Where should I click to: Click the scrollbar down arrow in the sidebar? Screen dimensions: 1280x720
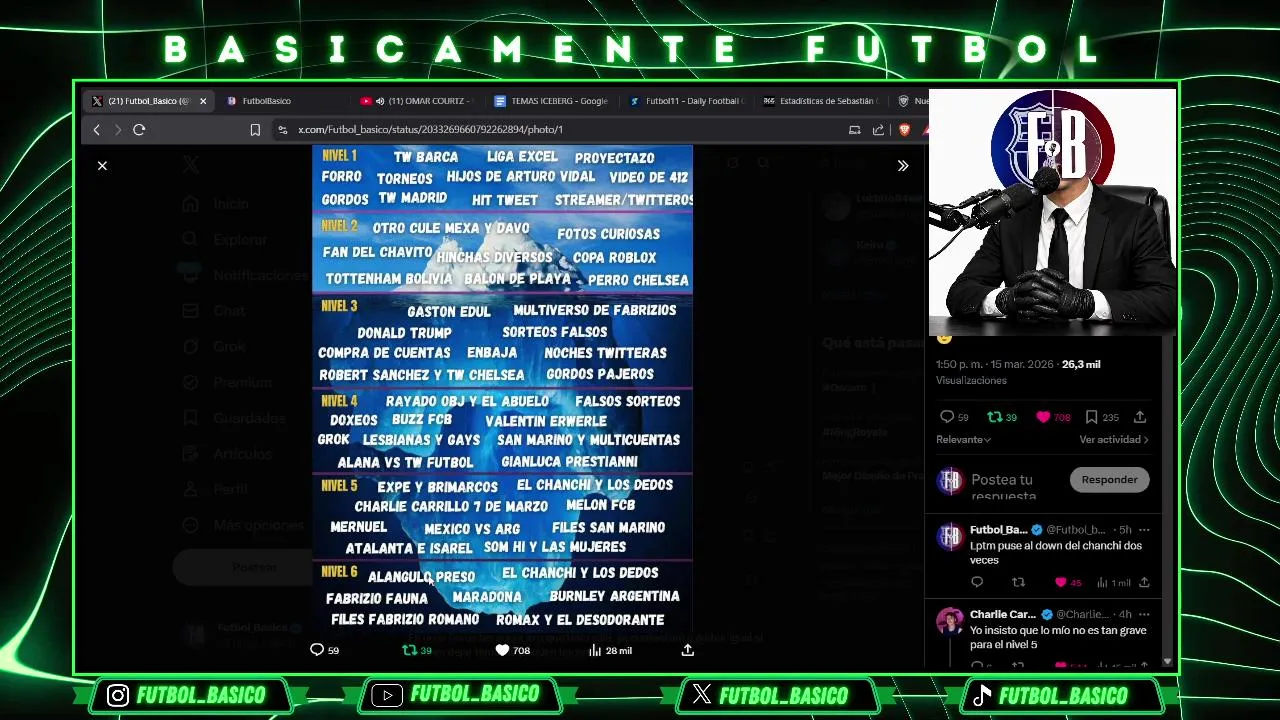pos(1167,662)
